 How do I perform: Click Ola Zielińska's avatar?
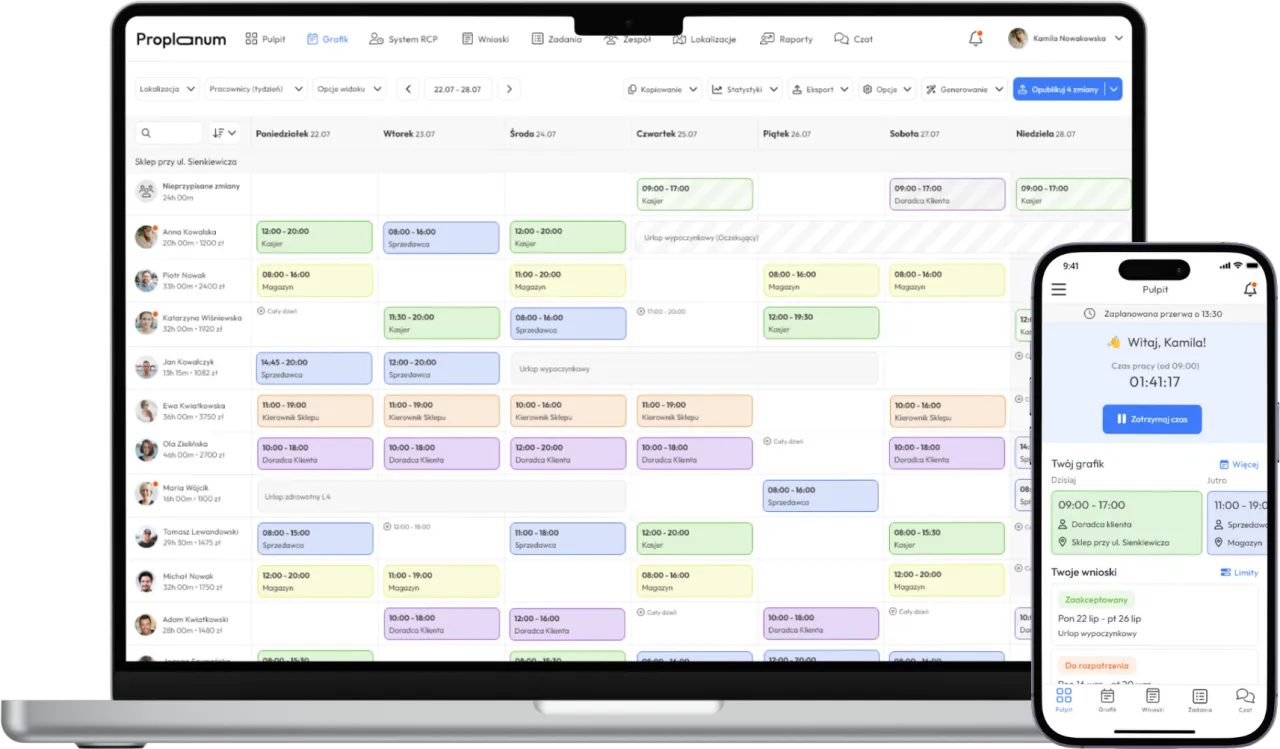point(146,450)
